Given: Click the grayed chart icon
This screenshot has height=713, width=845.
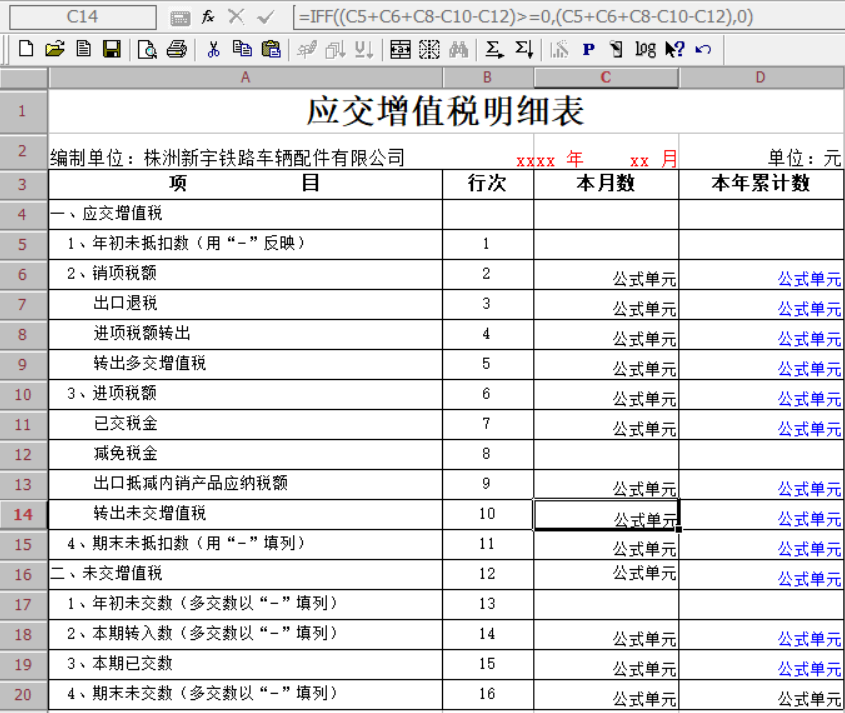Looking at the screenshot, I should click(559, 50).
